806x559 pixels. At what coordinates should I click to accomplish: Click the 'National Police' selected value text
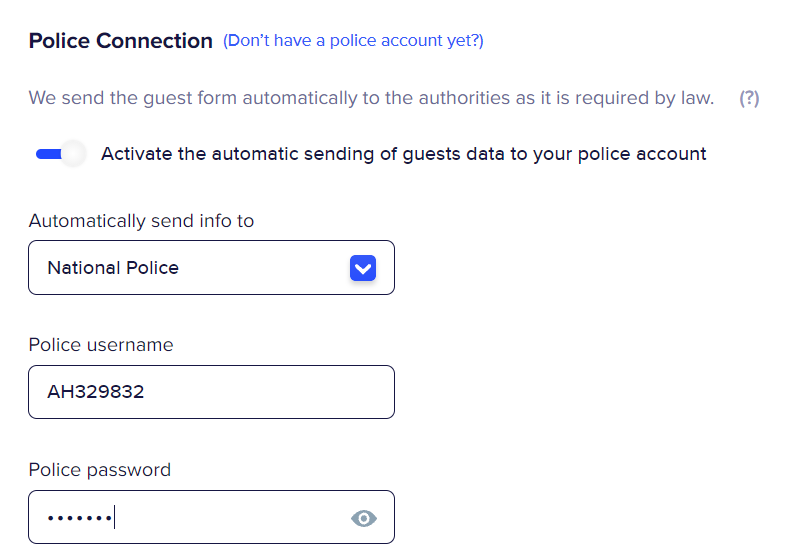[x=113, y=268]
